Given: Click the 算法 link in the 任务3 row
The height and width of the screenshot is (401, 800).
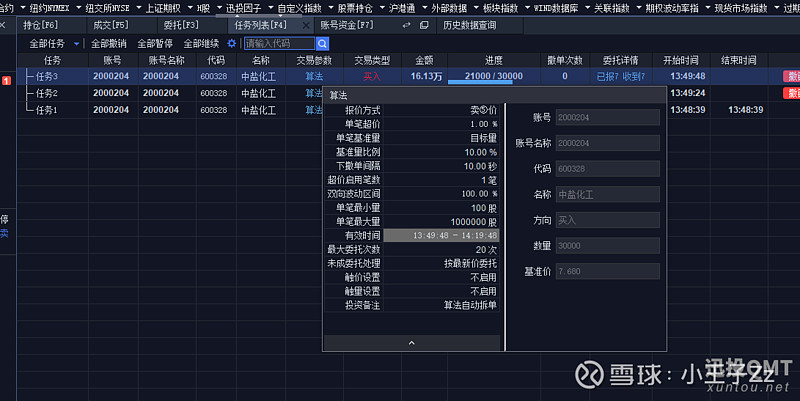Looking at the screenshot, I should pyautogui.click(x=314, y=77).
